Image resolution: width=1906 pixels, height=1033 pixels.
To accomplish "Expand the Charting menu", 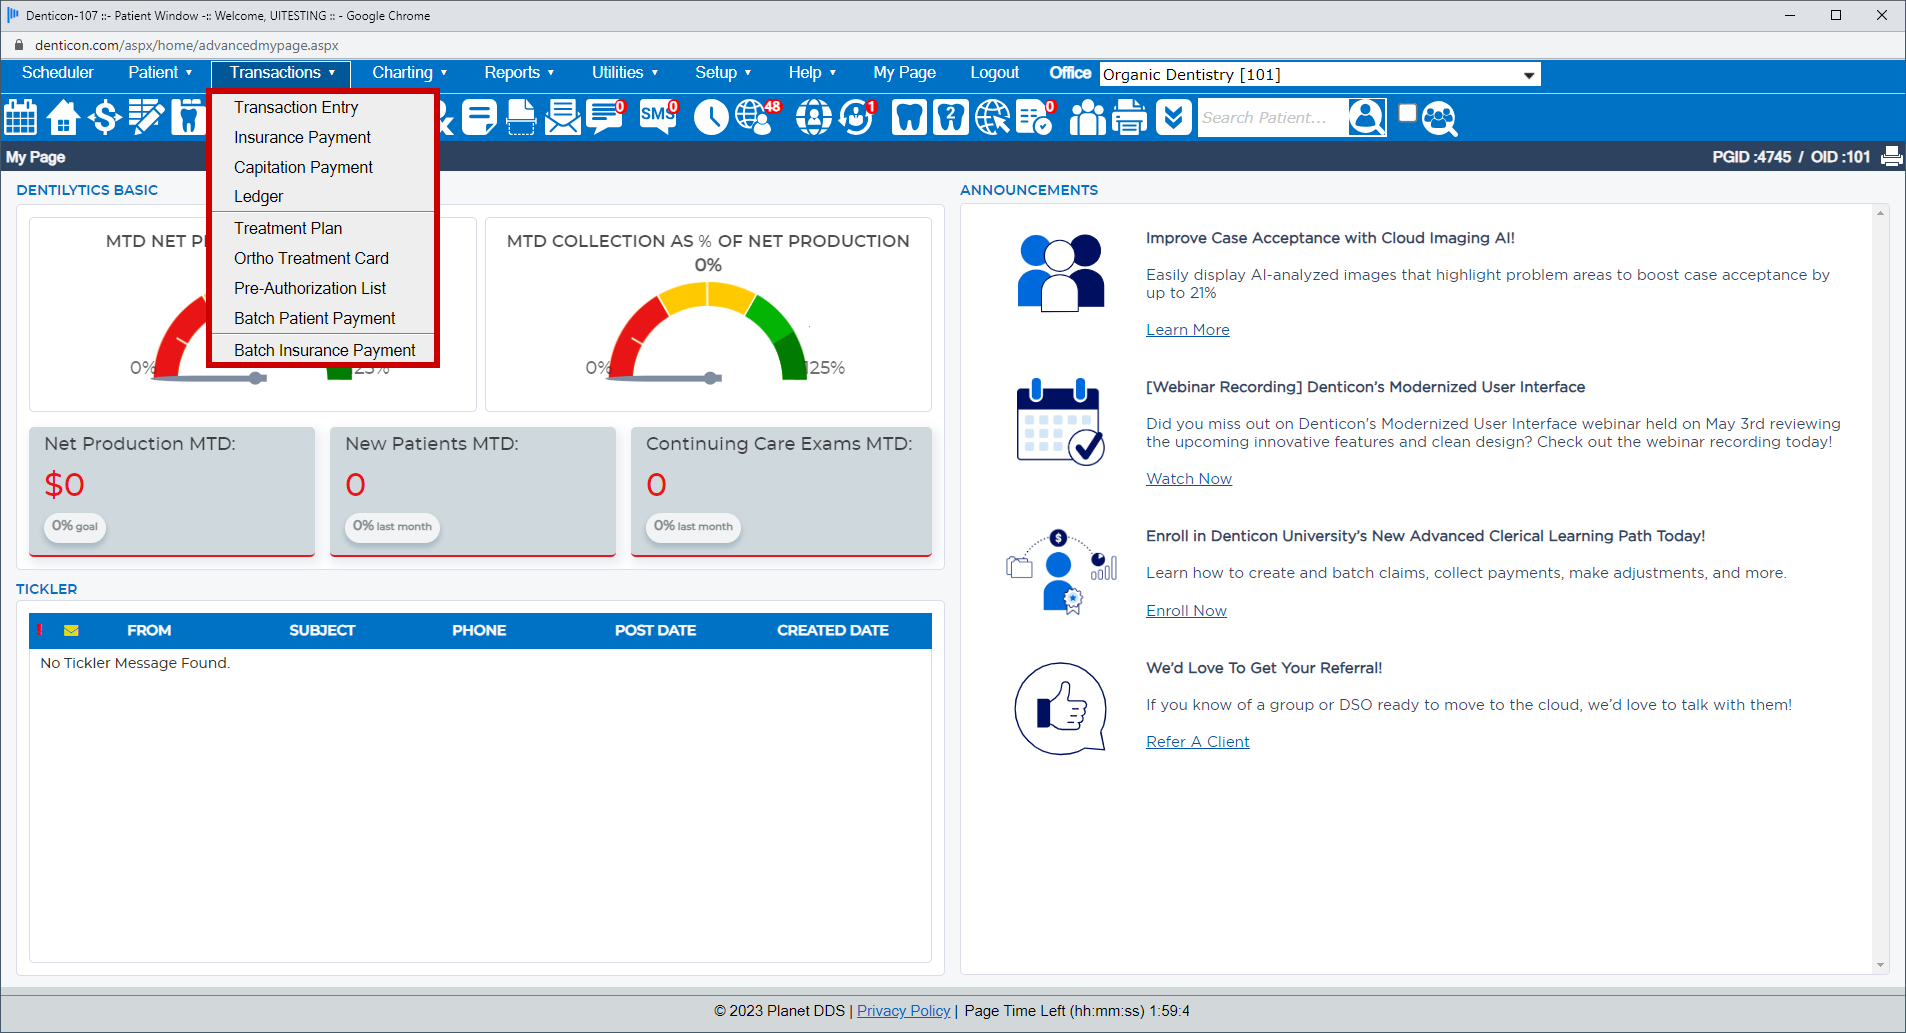I will (409, 72).
